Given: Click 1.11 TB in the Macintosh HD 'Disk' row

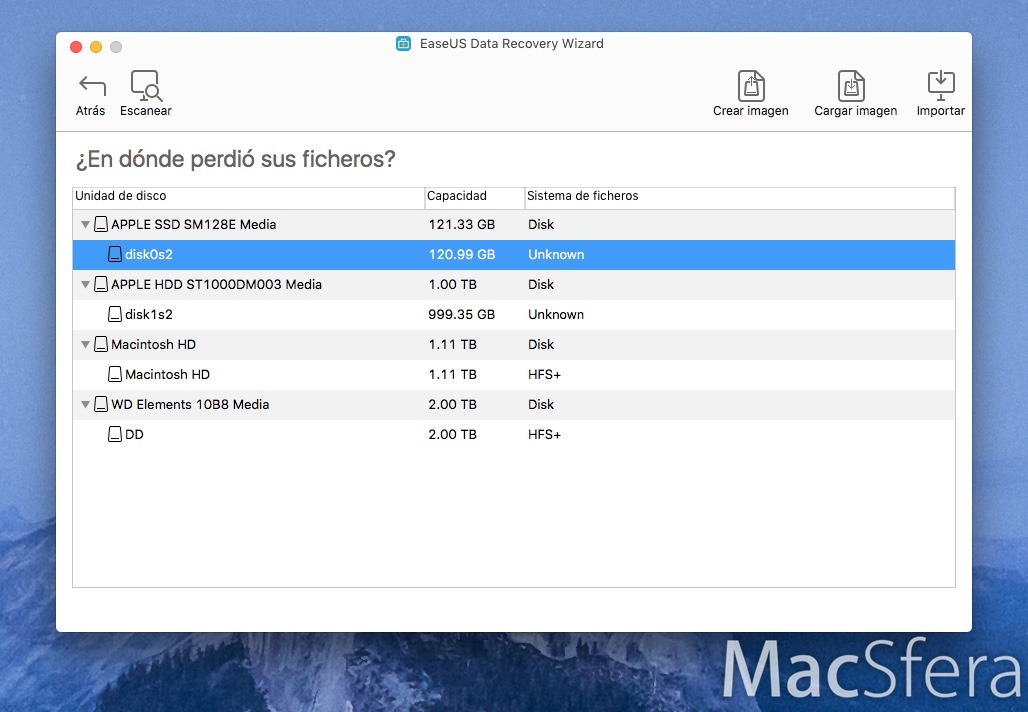Looking at the screenshot, I should coord(452,344).
